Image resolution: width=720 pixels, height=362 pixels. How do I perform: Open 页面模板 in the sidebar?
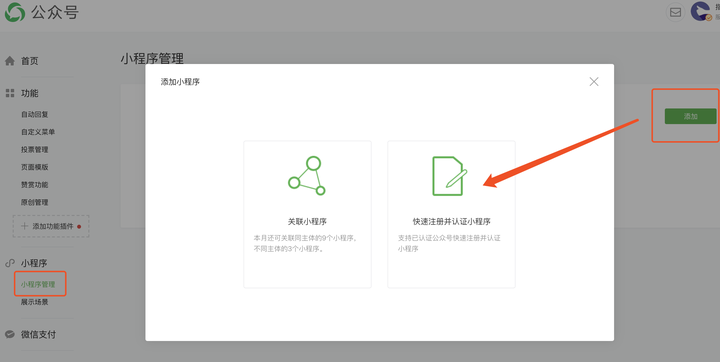(34, 167)
